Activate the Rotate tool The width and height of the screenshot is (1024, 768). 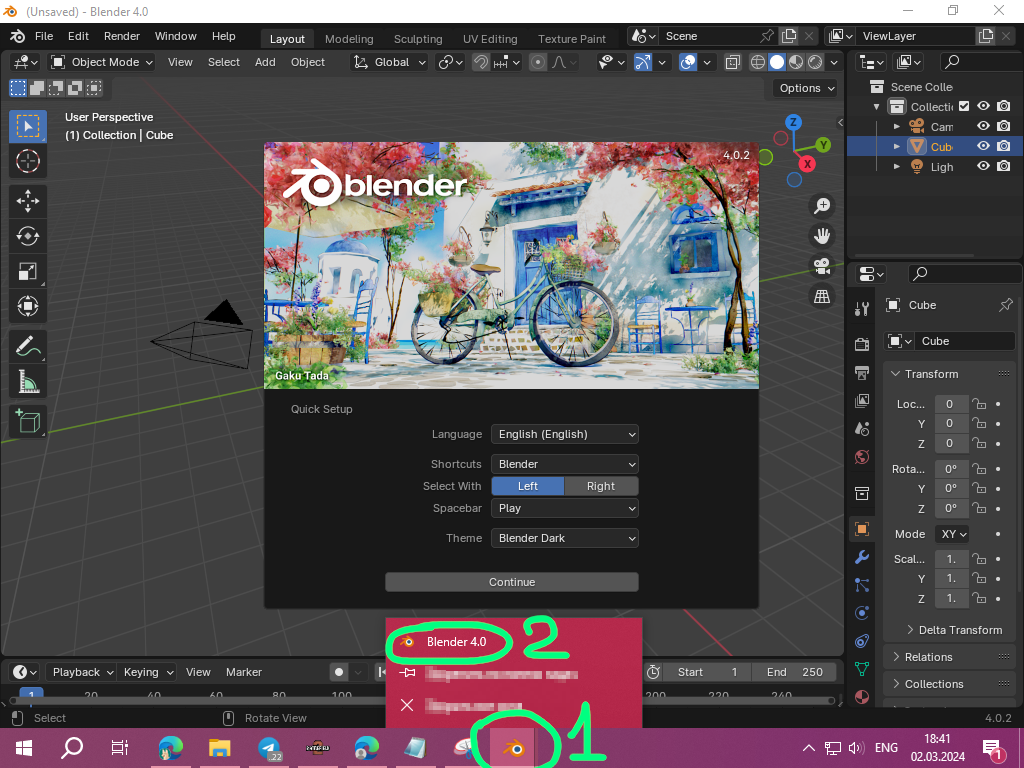click(x=27, y=236)
